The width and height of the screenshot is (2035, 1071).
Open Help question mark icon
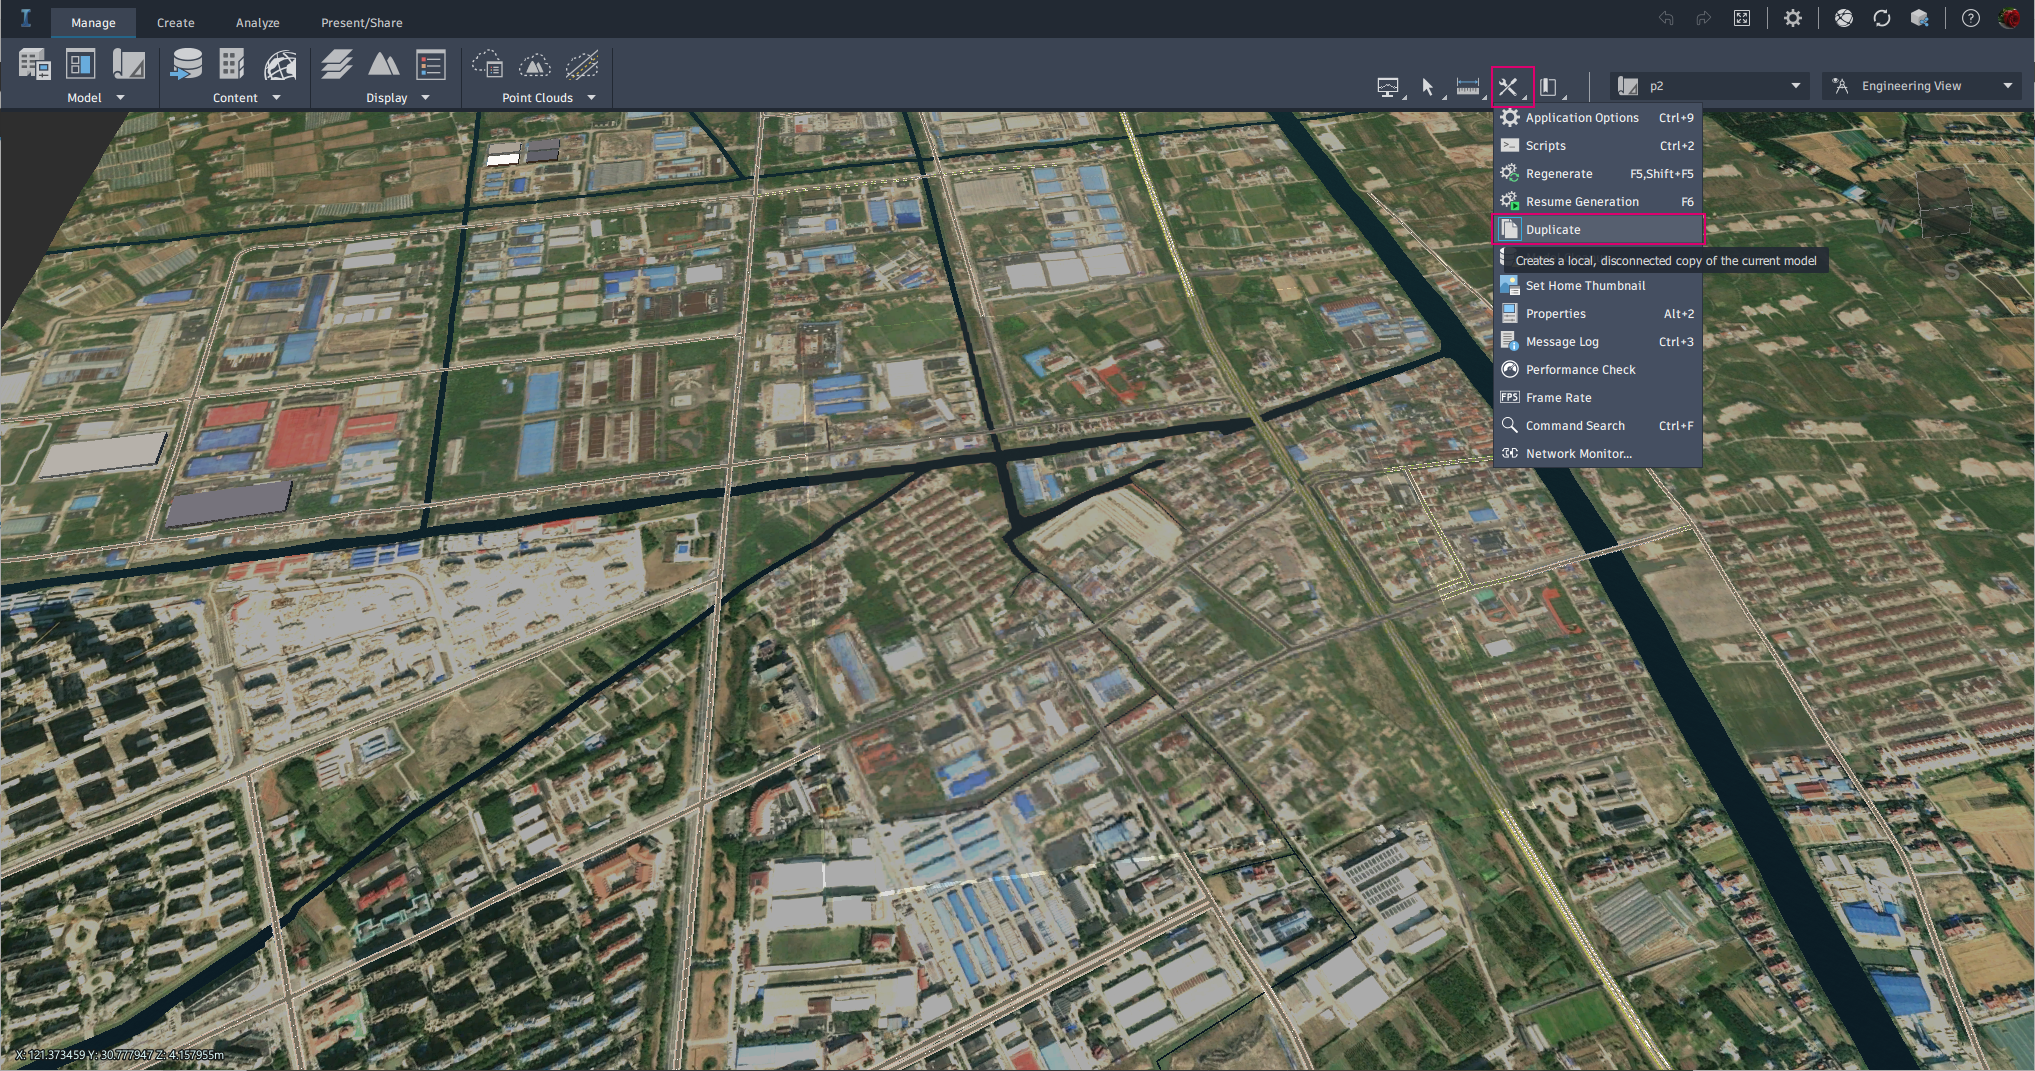[1971, 19]
